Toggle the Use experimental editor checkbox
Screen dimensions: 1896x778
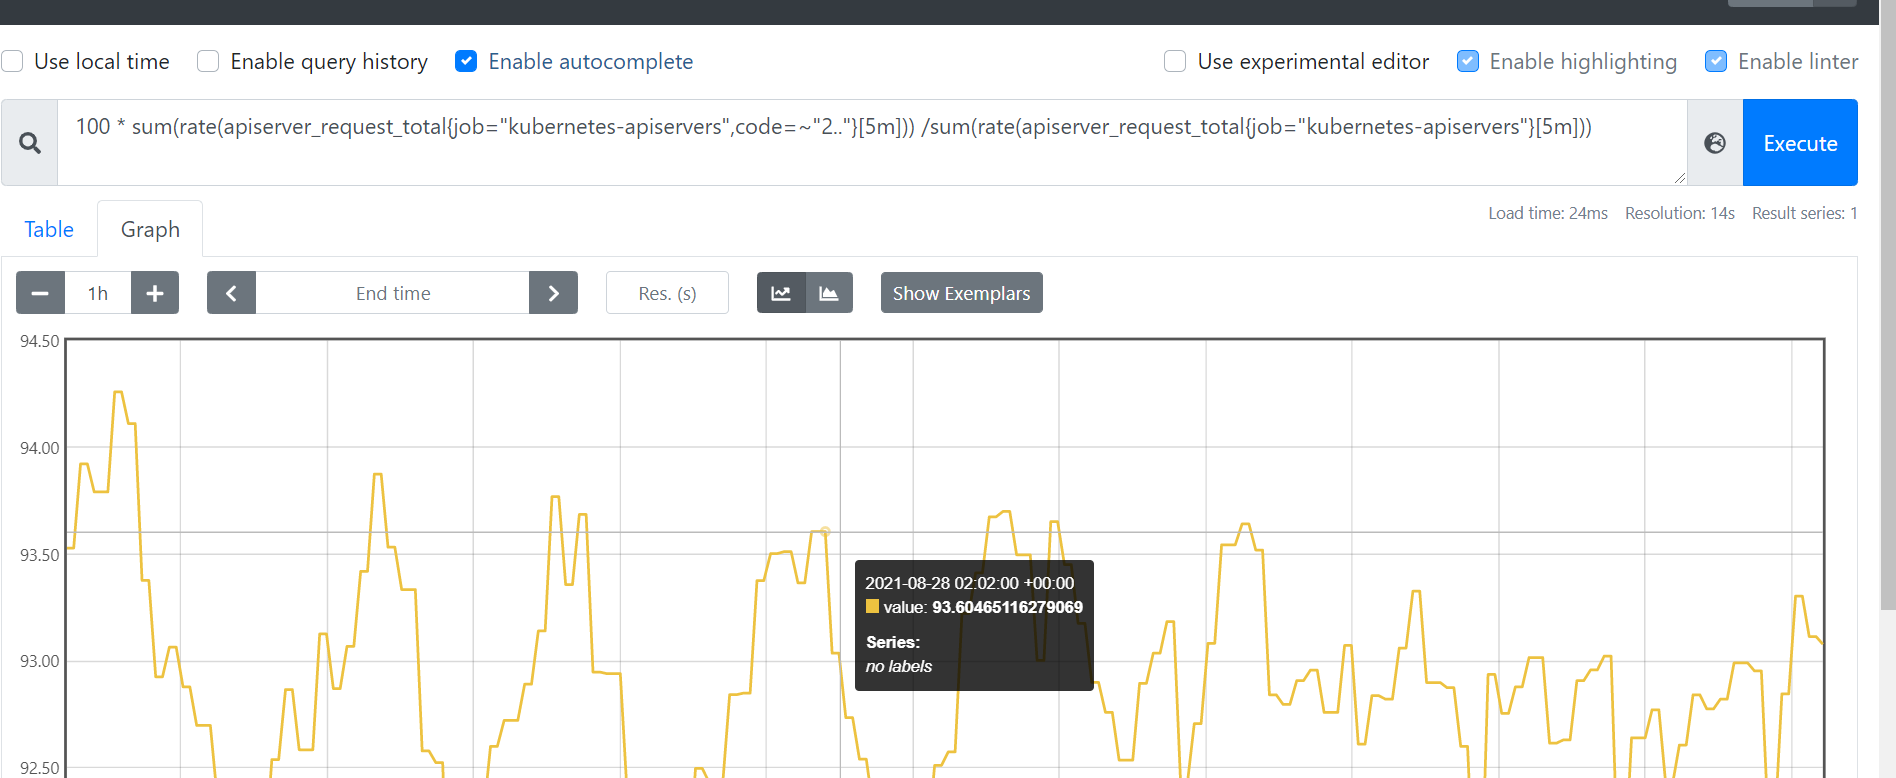tap(1175, 61)
